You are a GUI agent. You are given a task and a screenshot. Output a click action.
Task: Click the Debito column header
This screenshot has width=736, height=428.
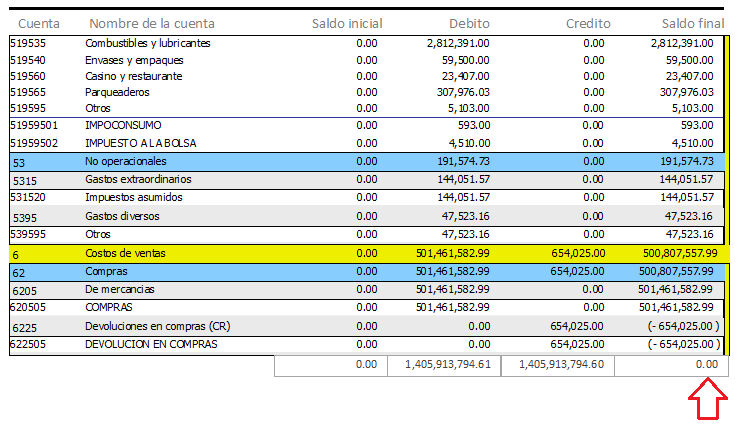(x=469, y=23)
